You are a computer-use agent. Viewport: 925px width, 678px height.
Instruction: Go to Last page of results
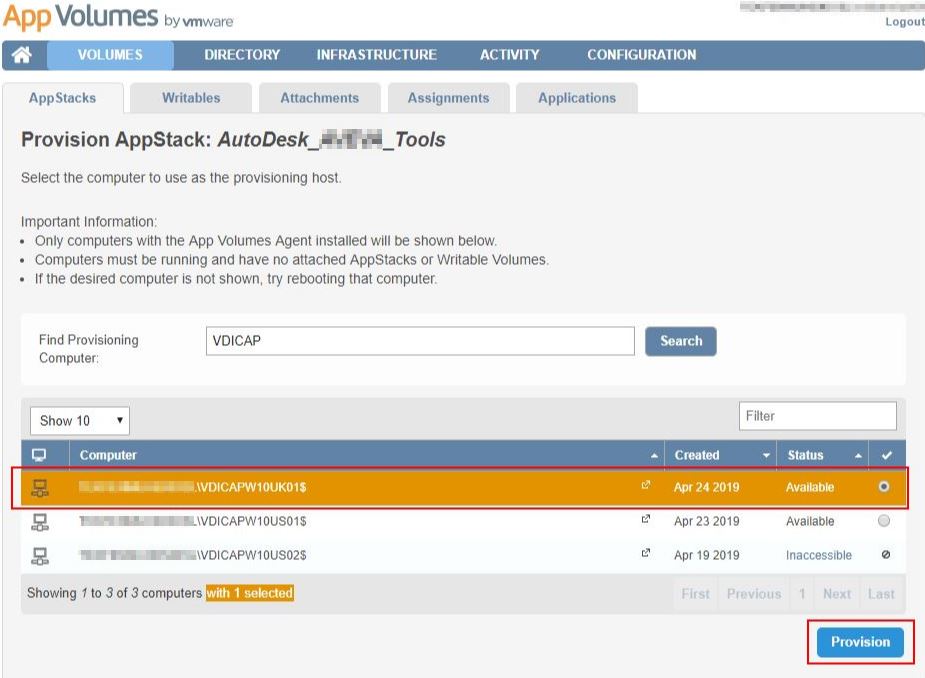881,594
